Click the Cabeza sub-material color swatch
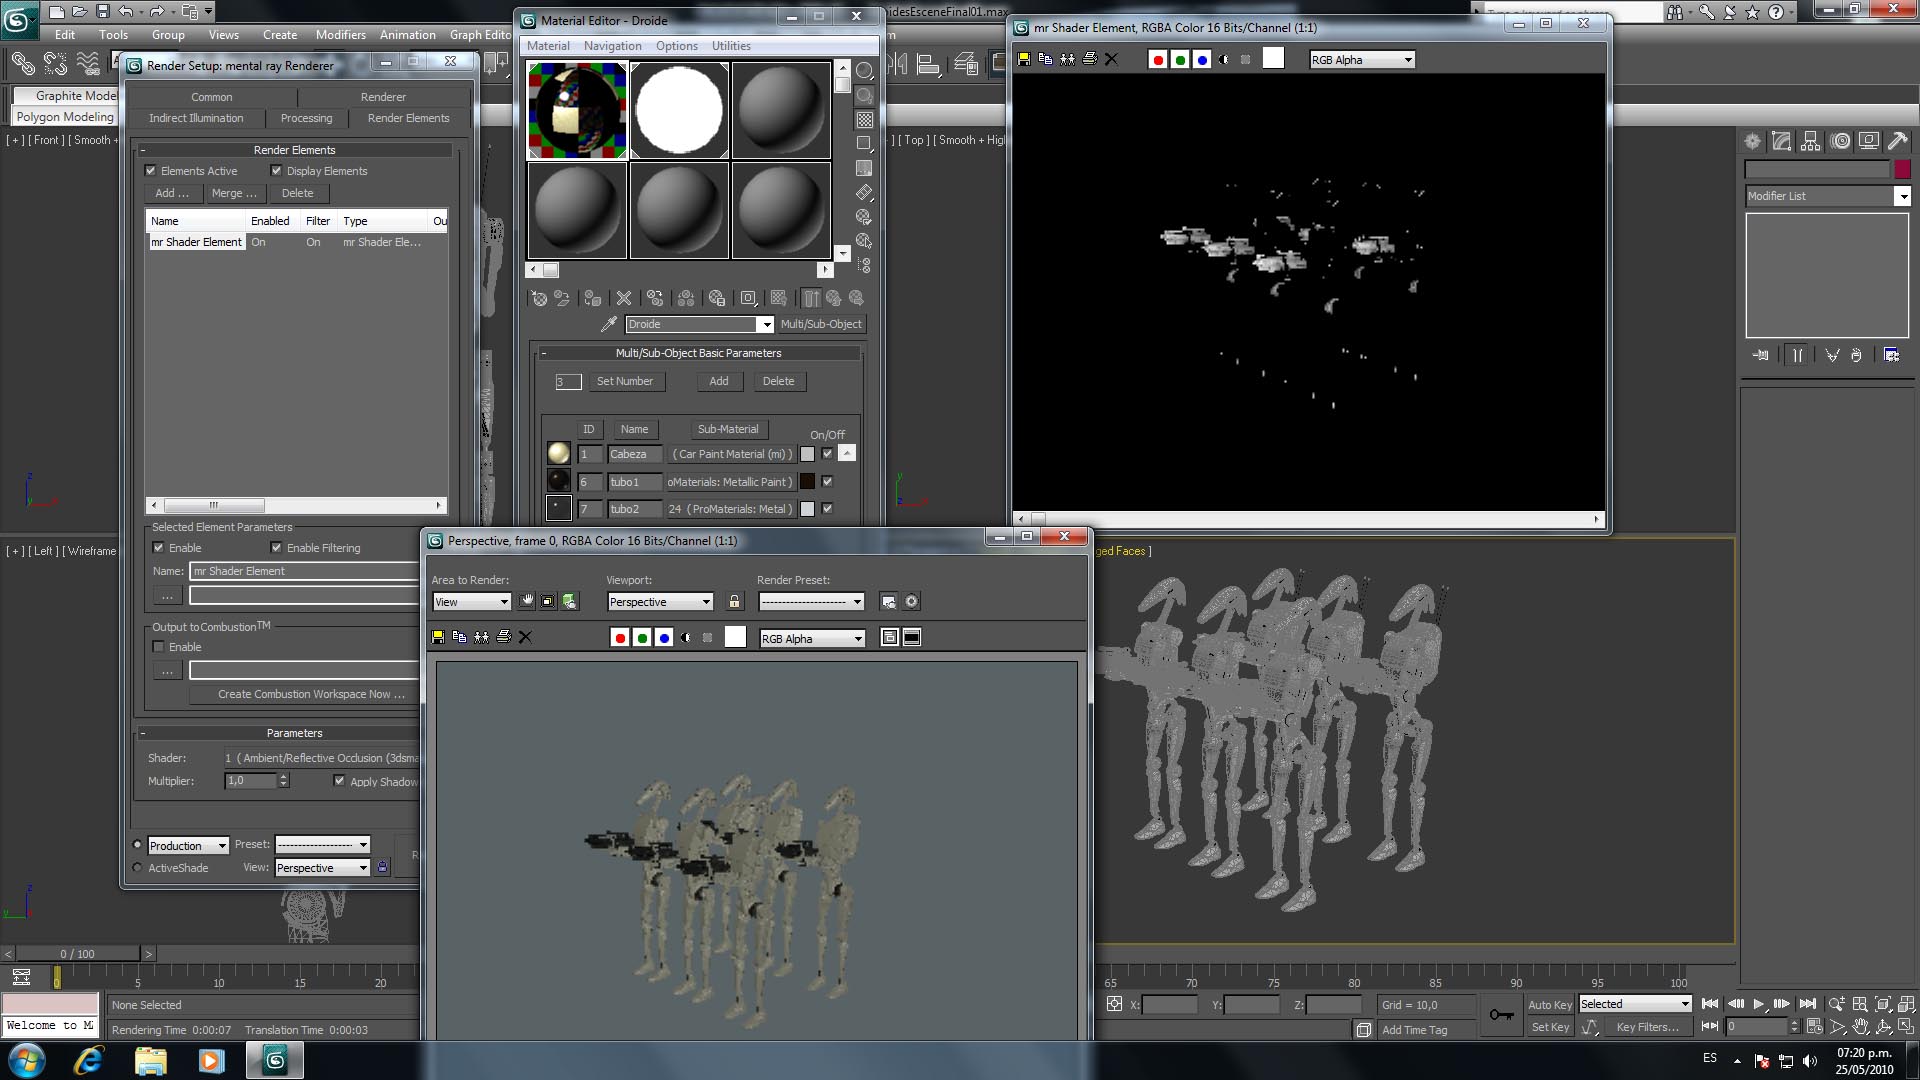Screen dimensions: 1920x1080 (x=807, y=454)
